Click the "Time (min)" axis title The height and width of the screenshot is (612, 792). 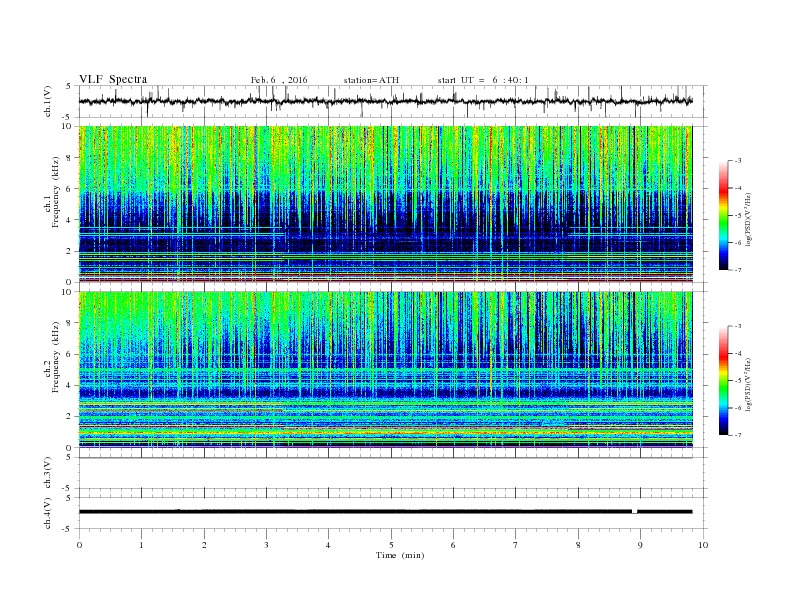400,555
